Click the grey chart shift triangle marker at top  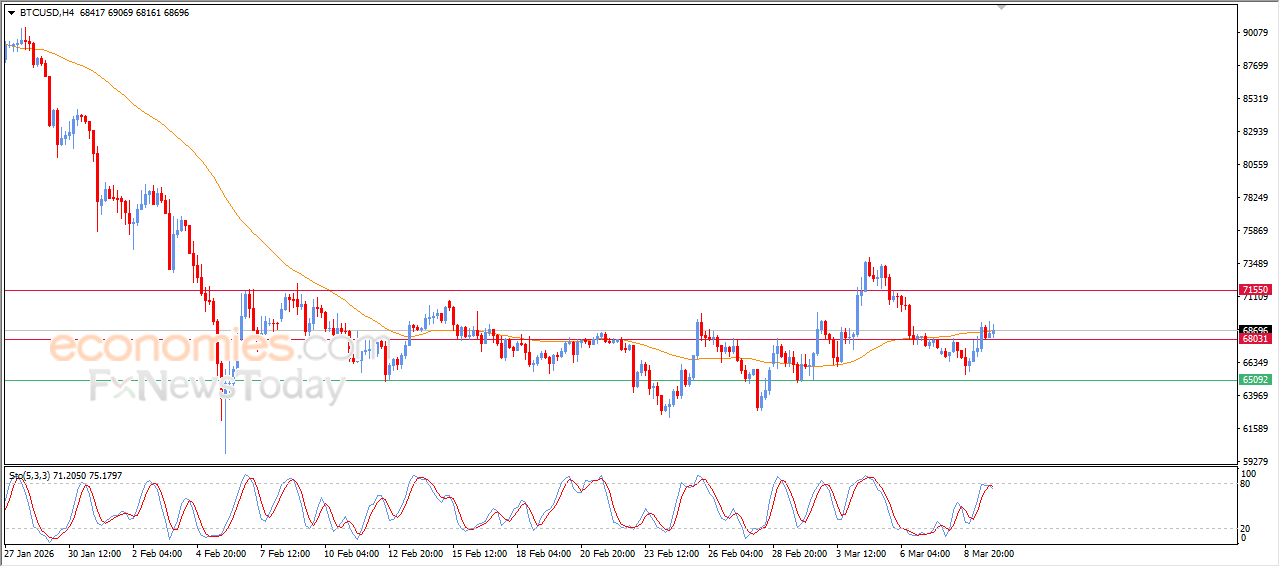point(1001,7)
